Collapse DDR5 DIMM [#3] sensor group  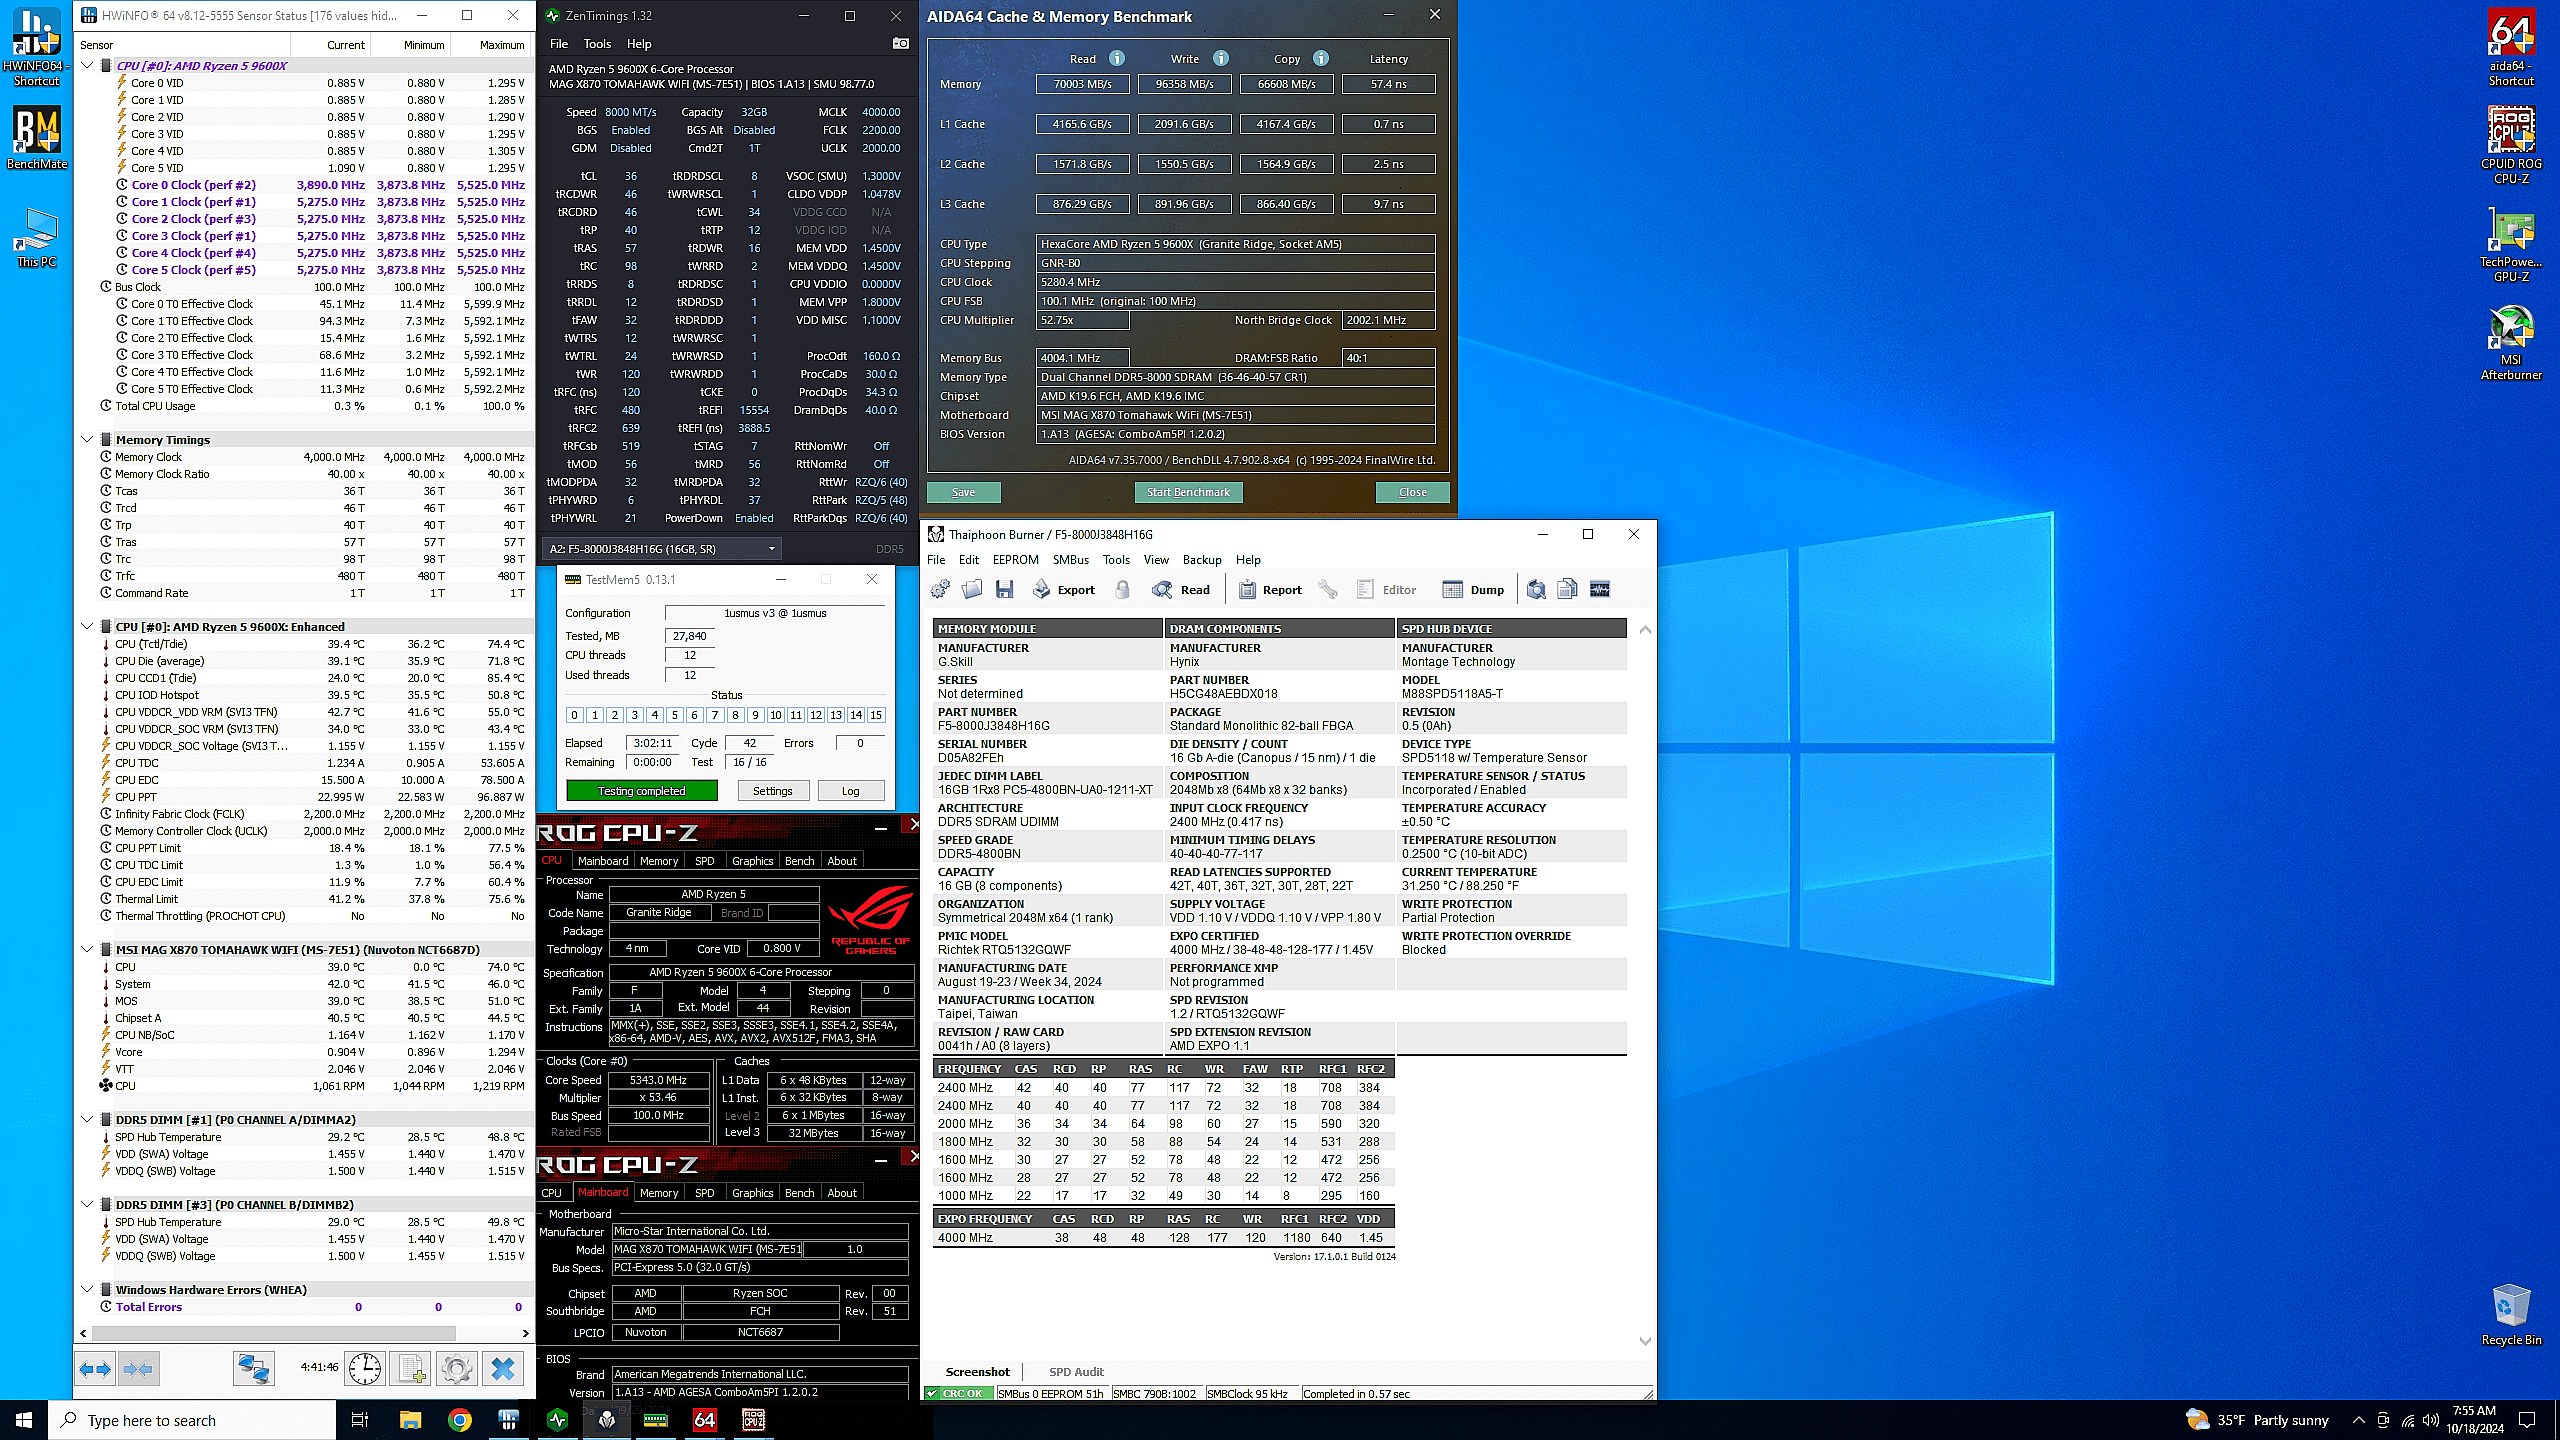click(87, 1205)
